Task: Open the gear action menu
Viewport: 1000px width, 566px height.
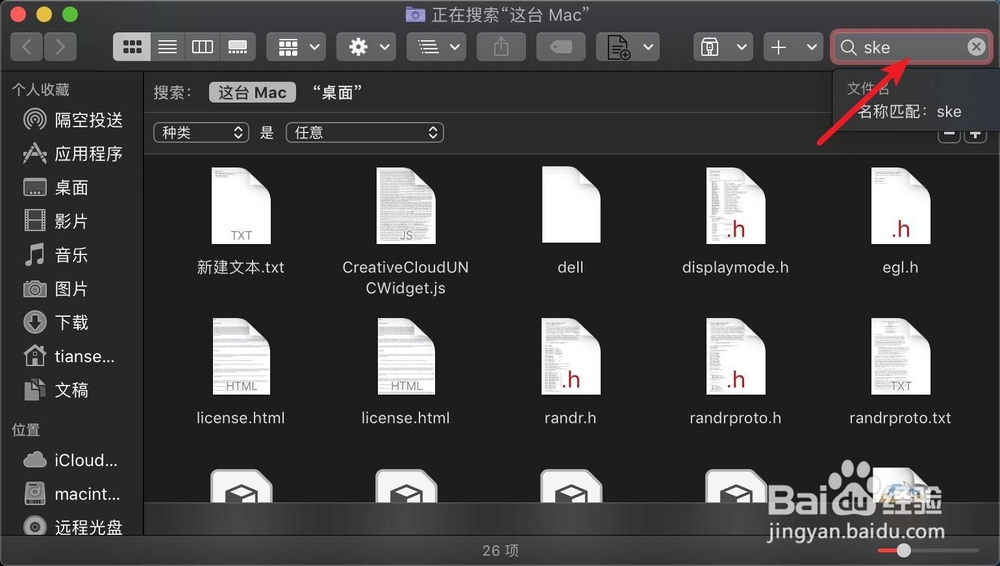Action: point(366,47)
